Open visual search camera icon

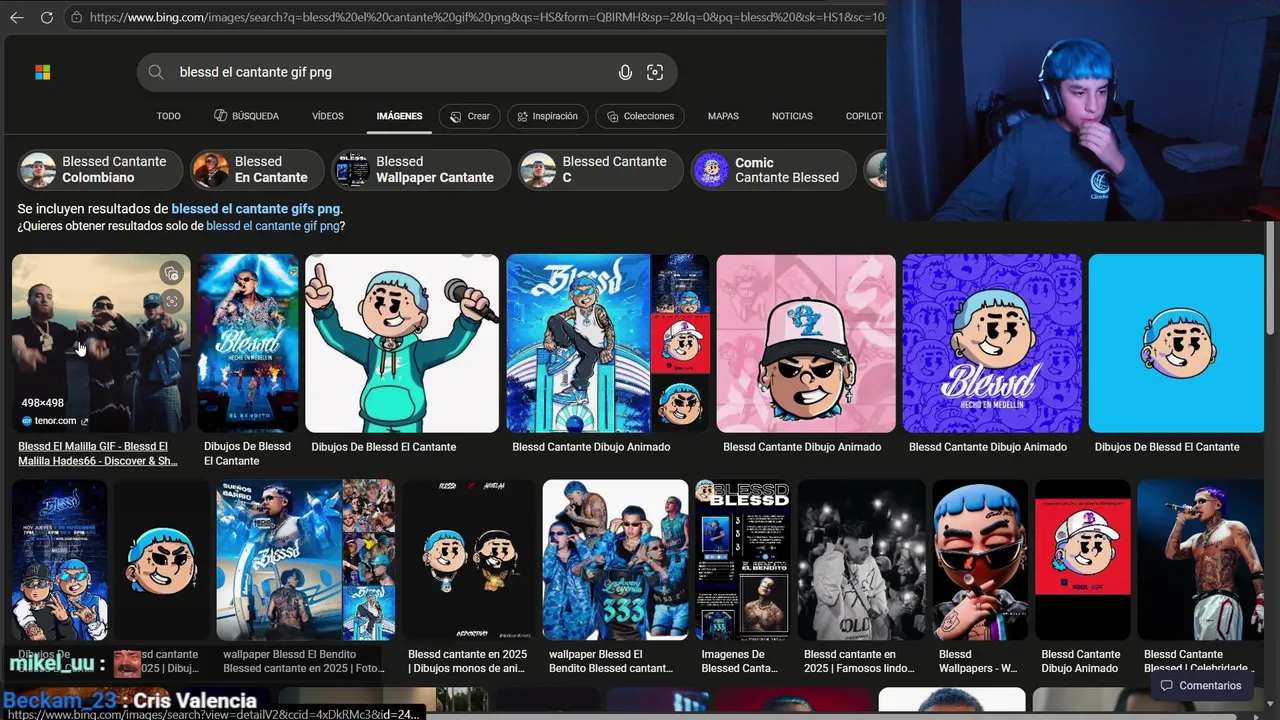(655, 72)
